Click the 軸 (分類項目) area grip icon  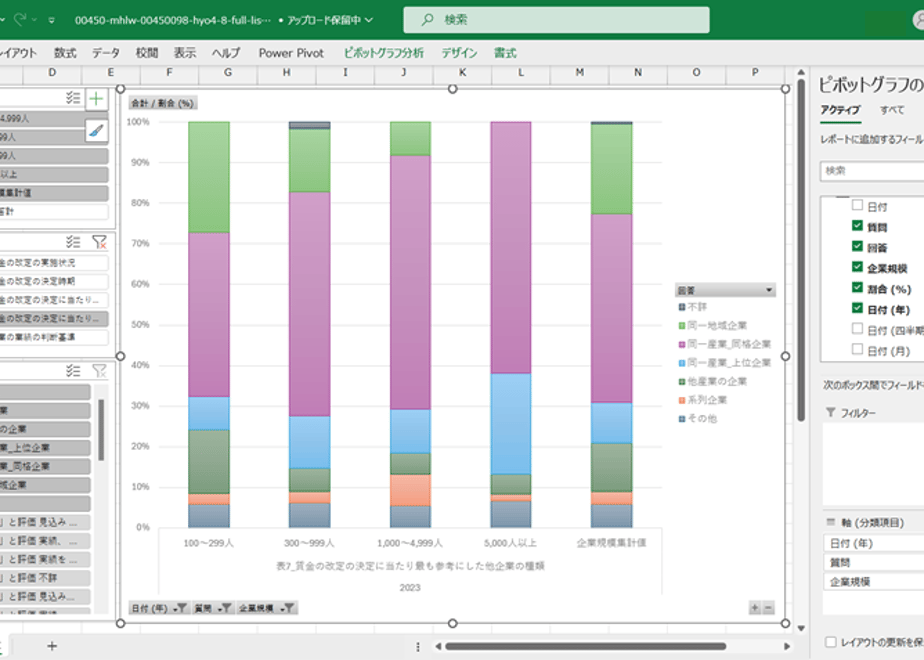(831, 522)
